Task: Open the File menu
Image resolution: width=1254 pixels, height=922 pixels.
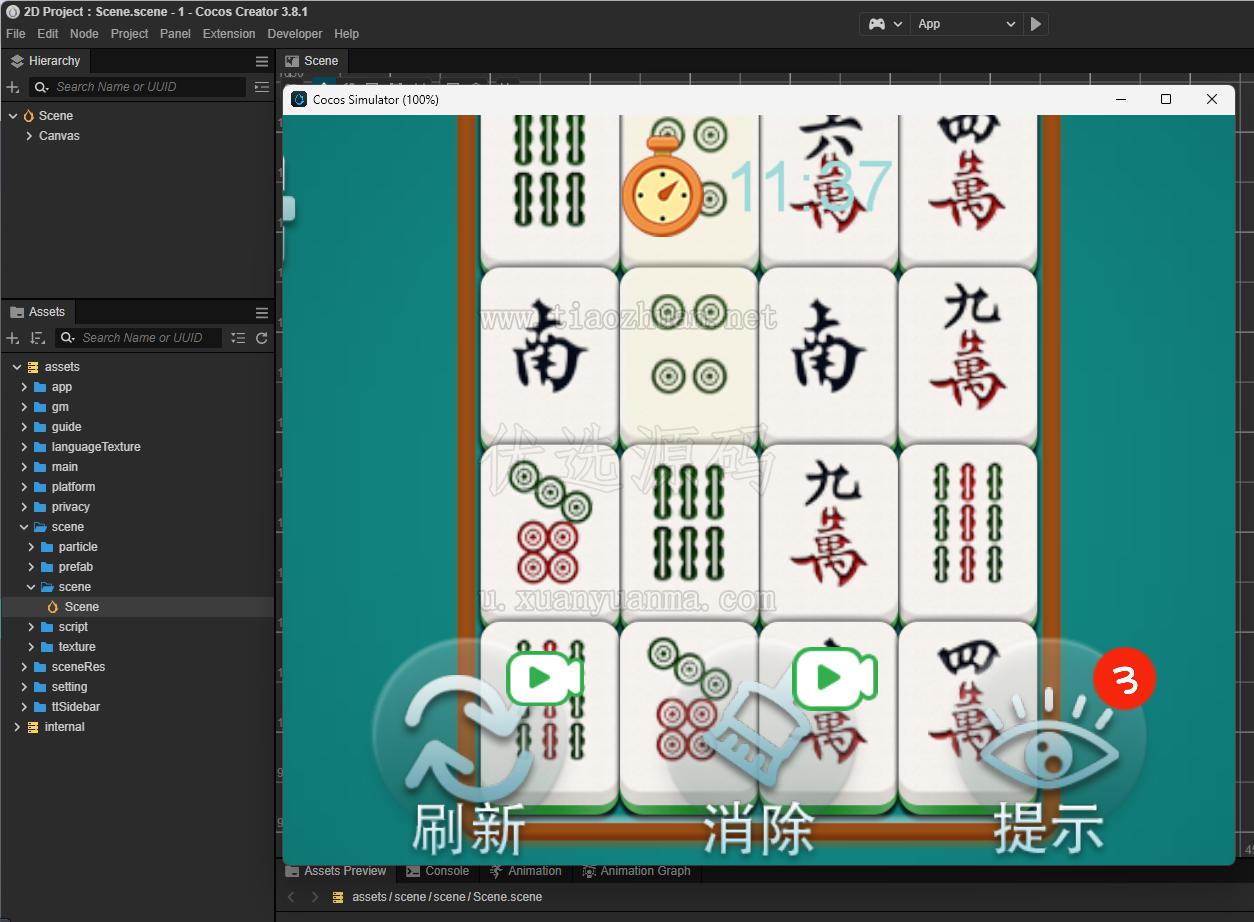Action: coord(16,34)
